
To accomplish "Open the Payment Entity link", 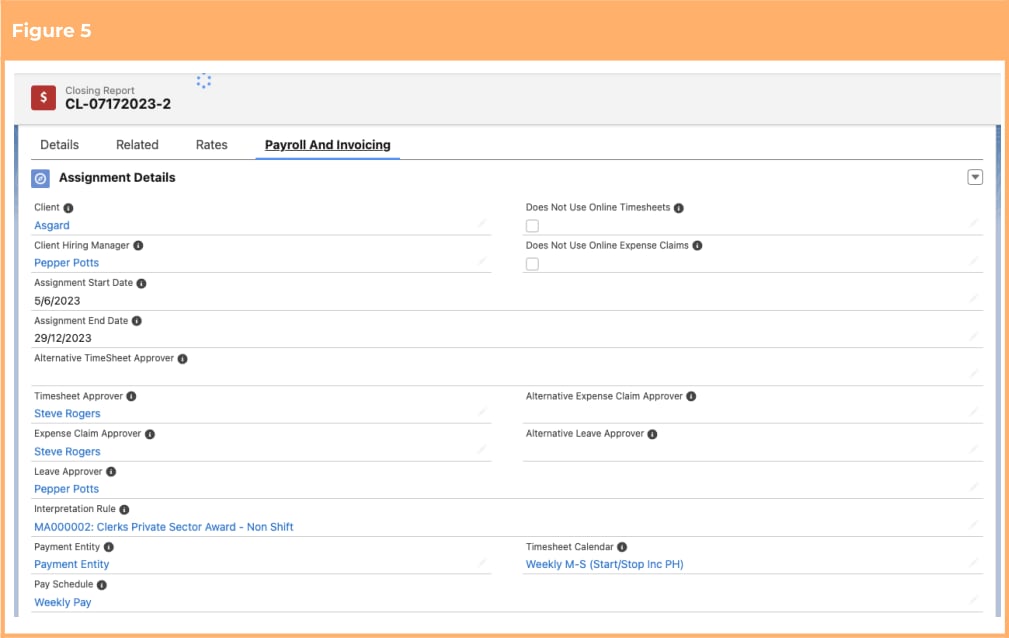I will click(71, 564).
